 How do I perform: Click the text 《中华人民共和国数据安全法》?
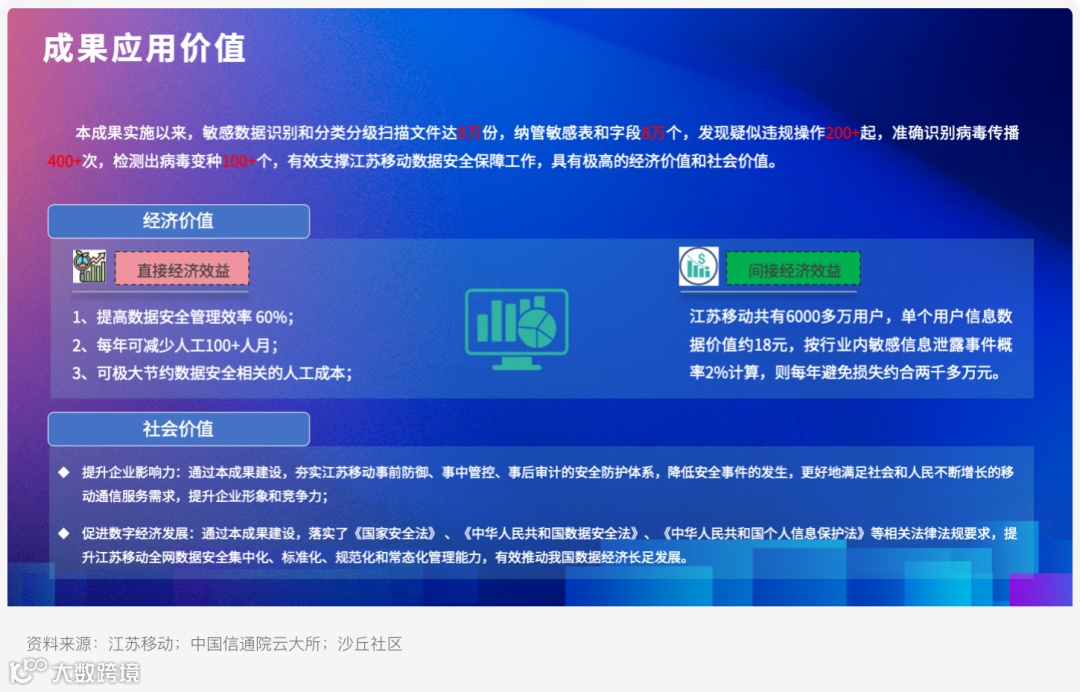pos(550,534)
